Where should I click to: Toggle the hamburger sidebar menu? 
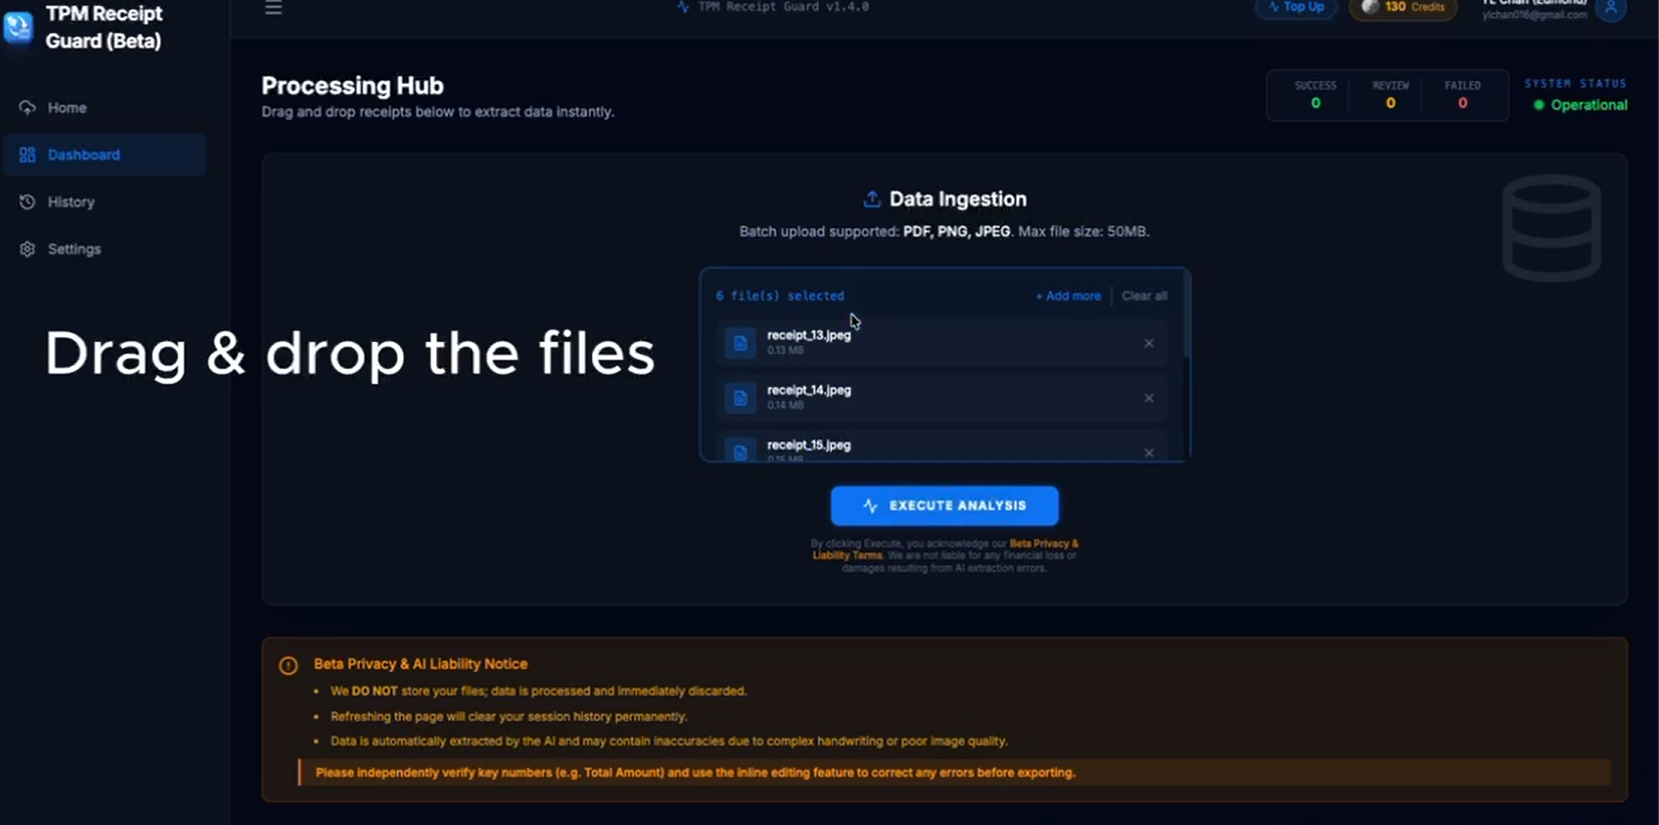[x=273, y=9]
